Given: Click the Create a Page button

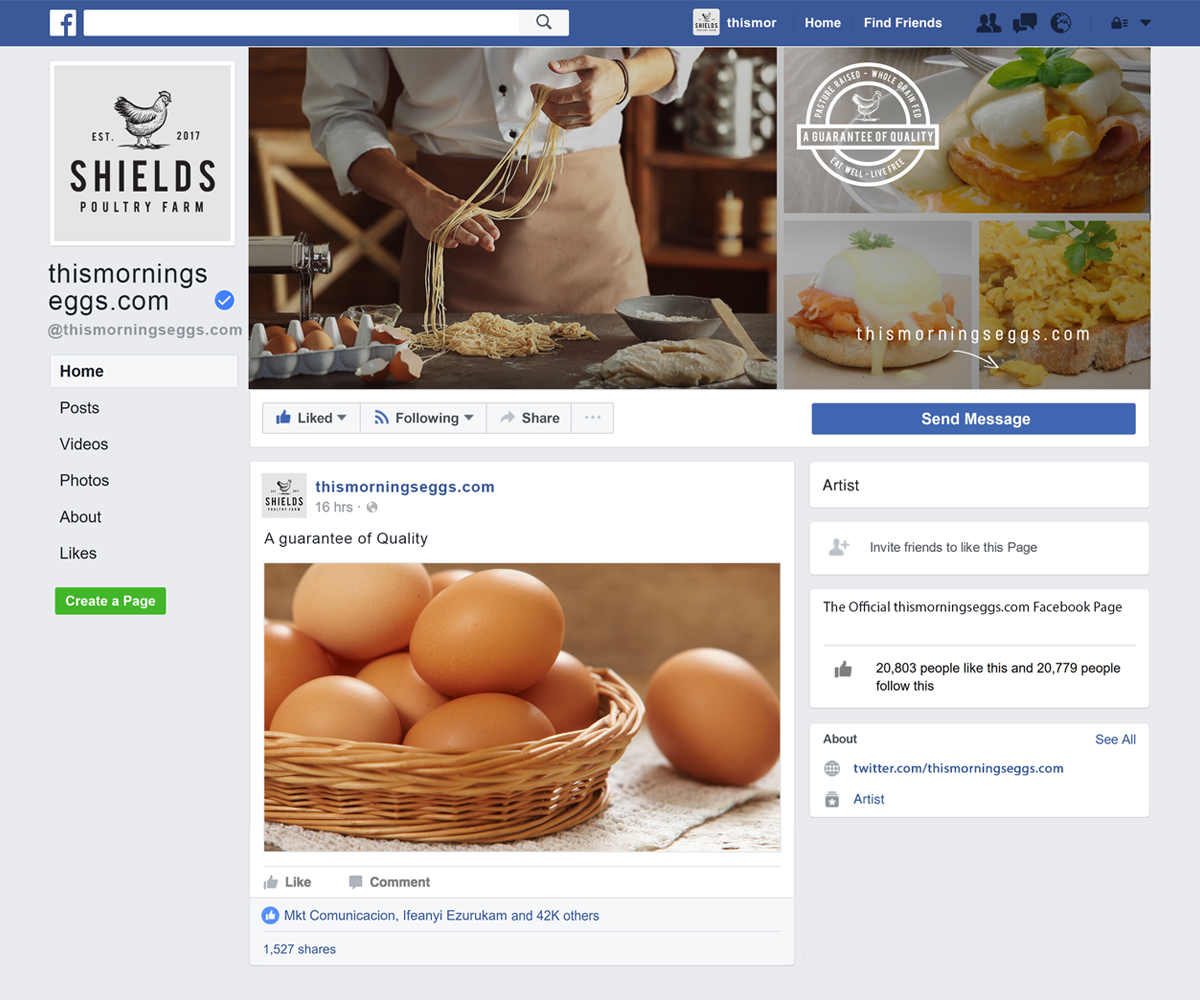Looking at the screenshot, I should 110,601.
